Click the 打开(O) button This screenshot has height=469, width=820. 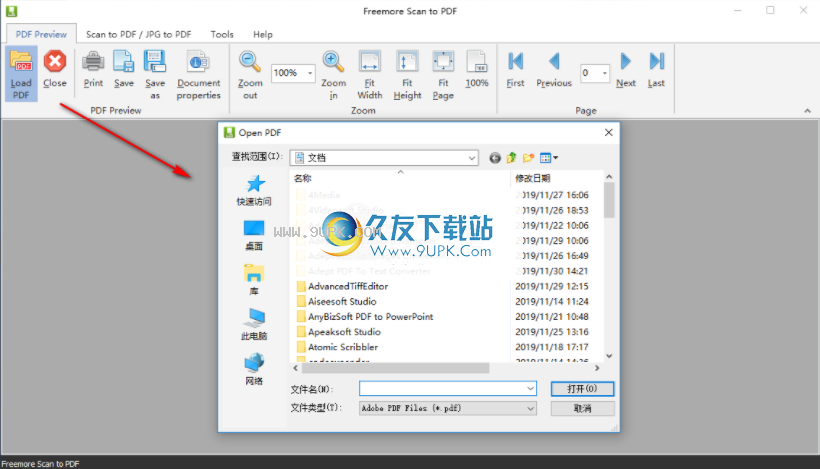pos(582,388)
